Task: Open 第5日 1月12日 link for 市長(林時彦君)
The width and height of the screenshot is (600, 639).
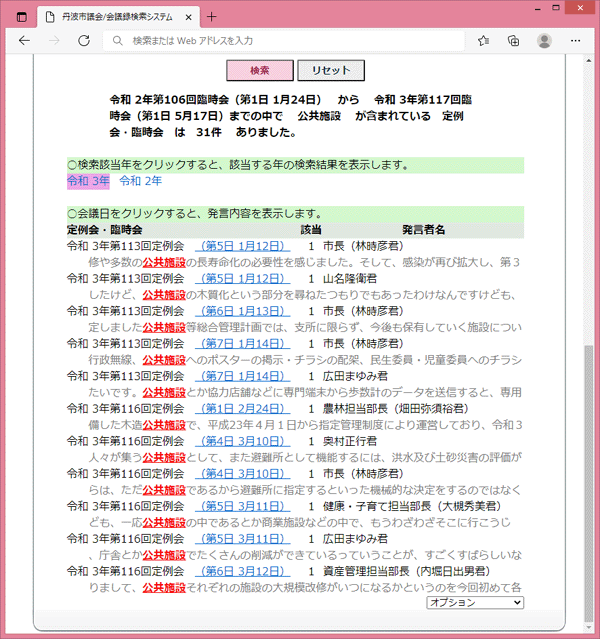Action: pos(243,246)
